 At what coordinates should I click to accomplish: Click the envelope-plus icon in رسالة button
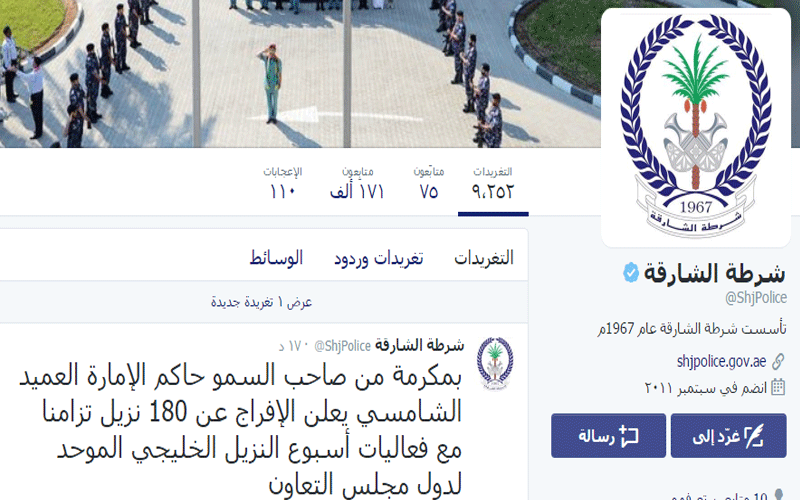pyautogui.click(x=629, y=436)
